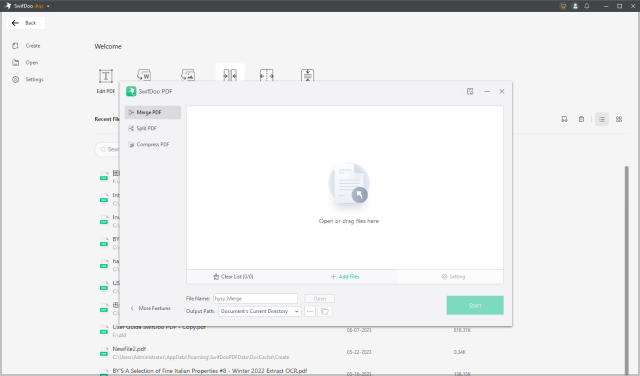The width and height of the screenshot is (640, 376).
Task: Select User Guide SwifDoo PDF - Copy.pdf row
Action: (x=159, y=327)
